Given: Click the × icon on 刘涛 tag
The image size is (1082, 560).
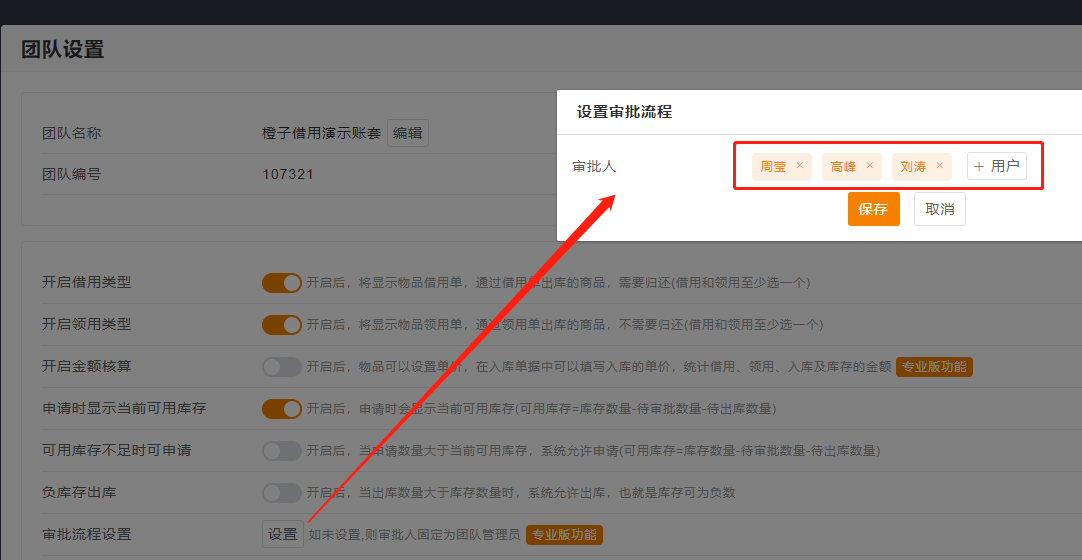Looking at the screenshot, I should click(939, 166).
